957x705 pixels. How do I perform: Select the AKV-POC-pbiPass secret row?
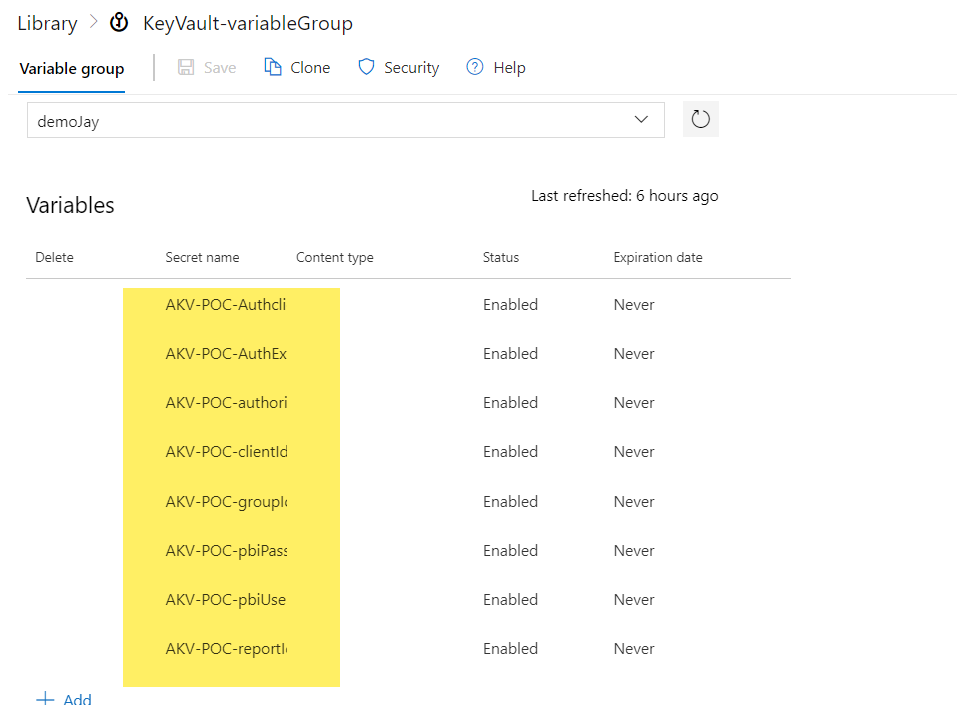pos(408,551)
